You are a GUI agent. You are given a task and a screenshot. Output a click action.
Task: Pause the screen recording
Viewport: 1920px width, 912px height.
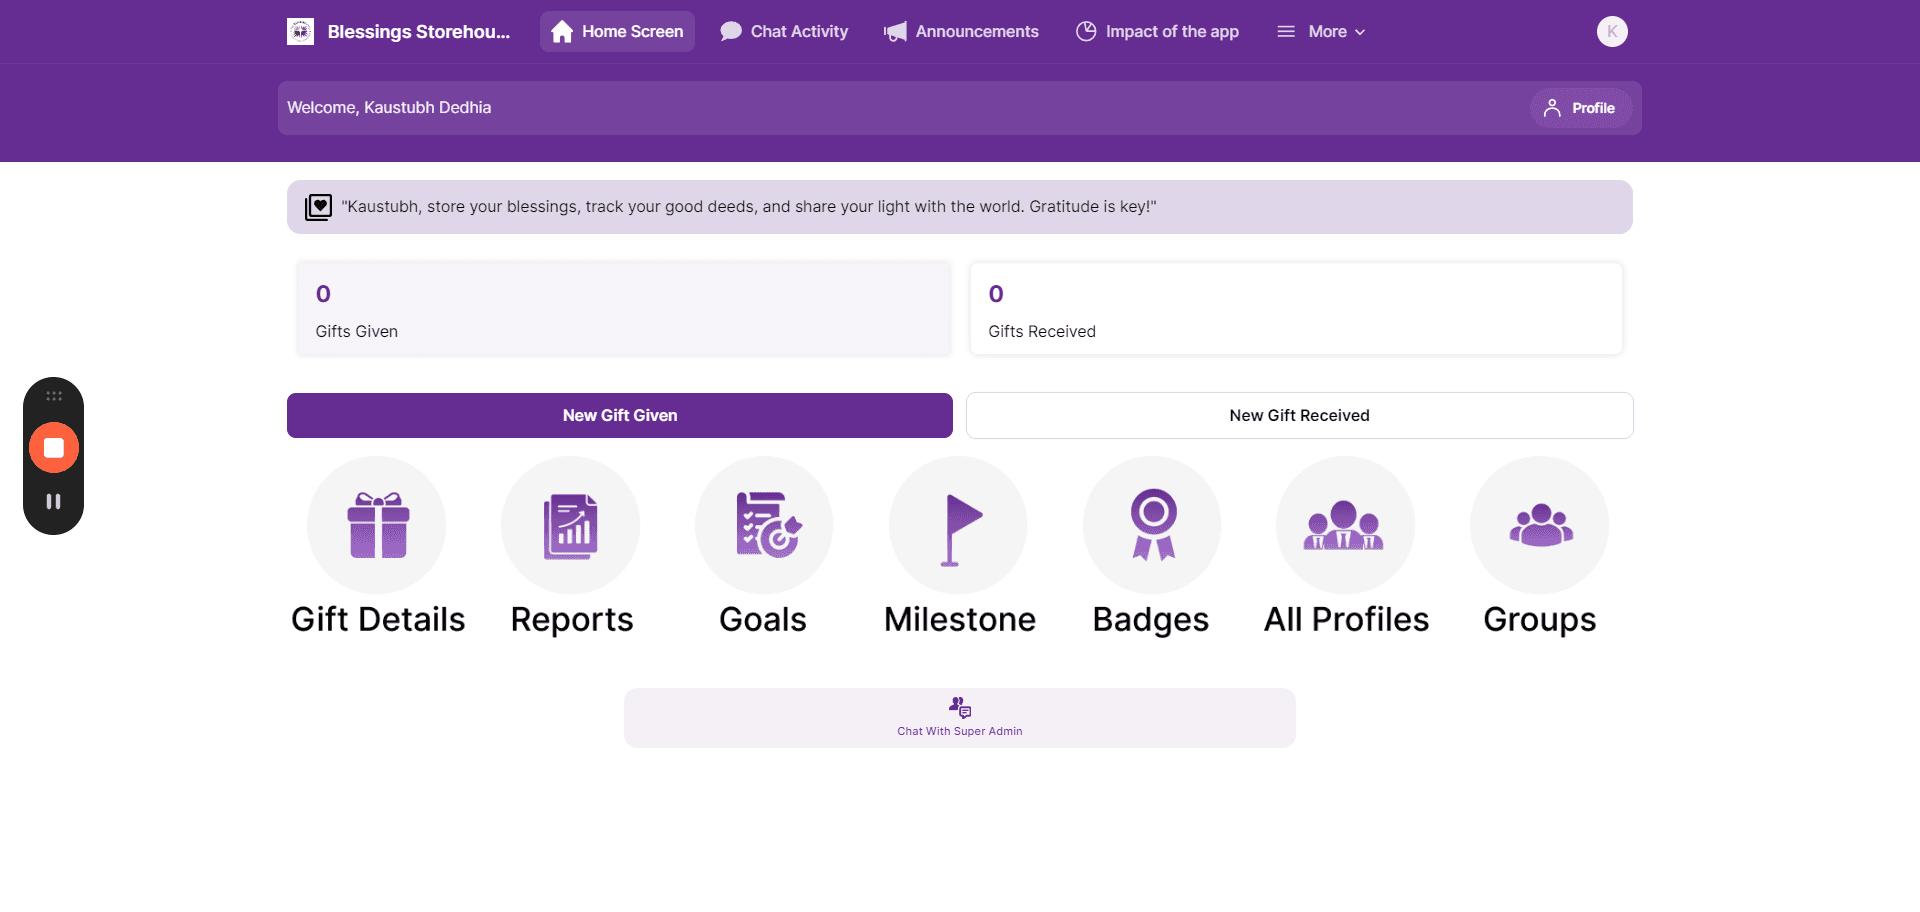click(x=54, y=501)
